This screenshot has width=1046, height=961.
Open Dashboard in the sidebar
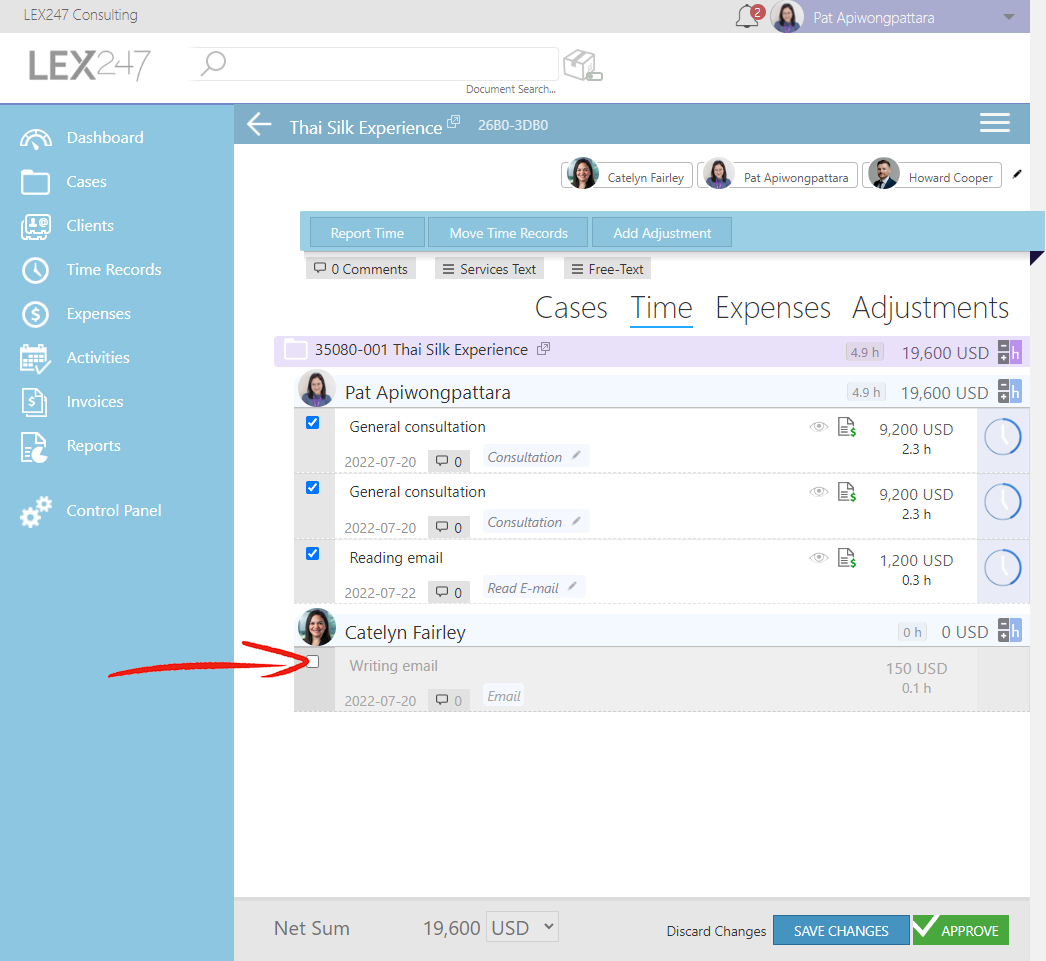[105, 137]
